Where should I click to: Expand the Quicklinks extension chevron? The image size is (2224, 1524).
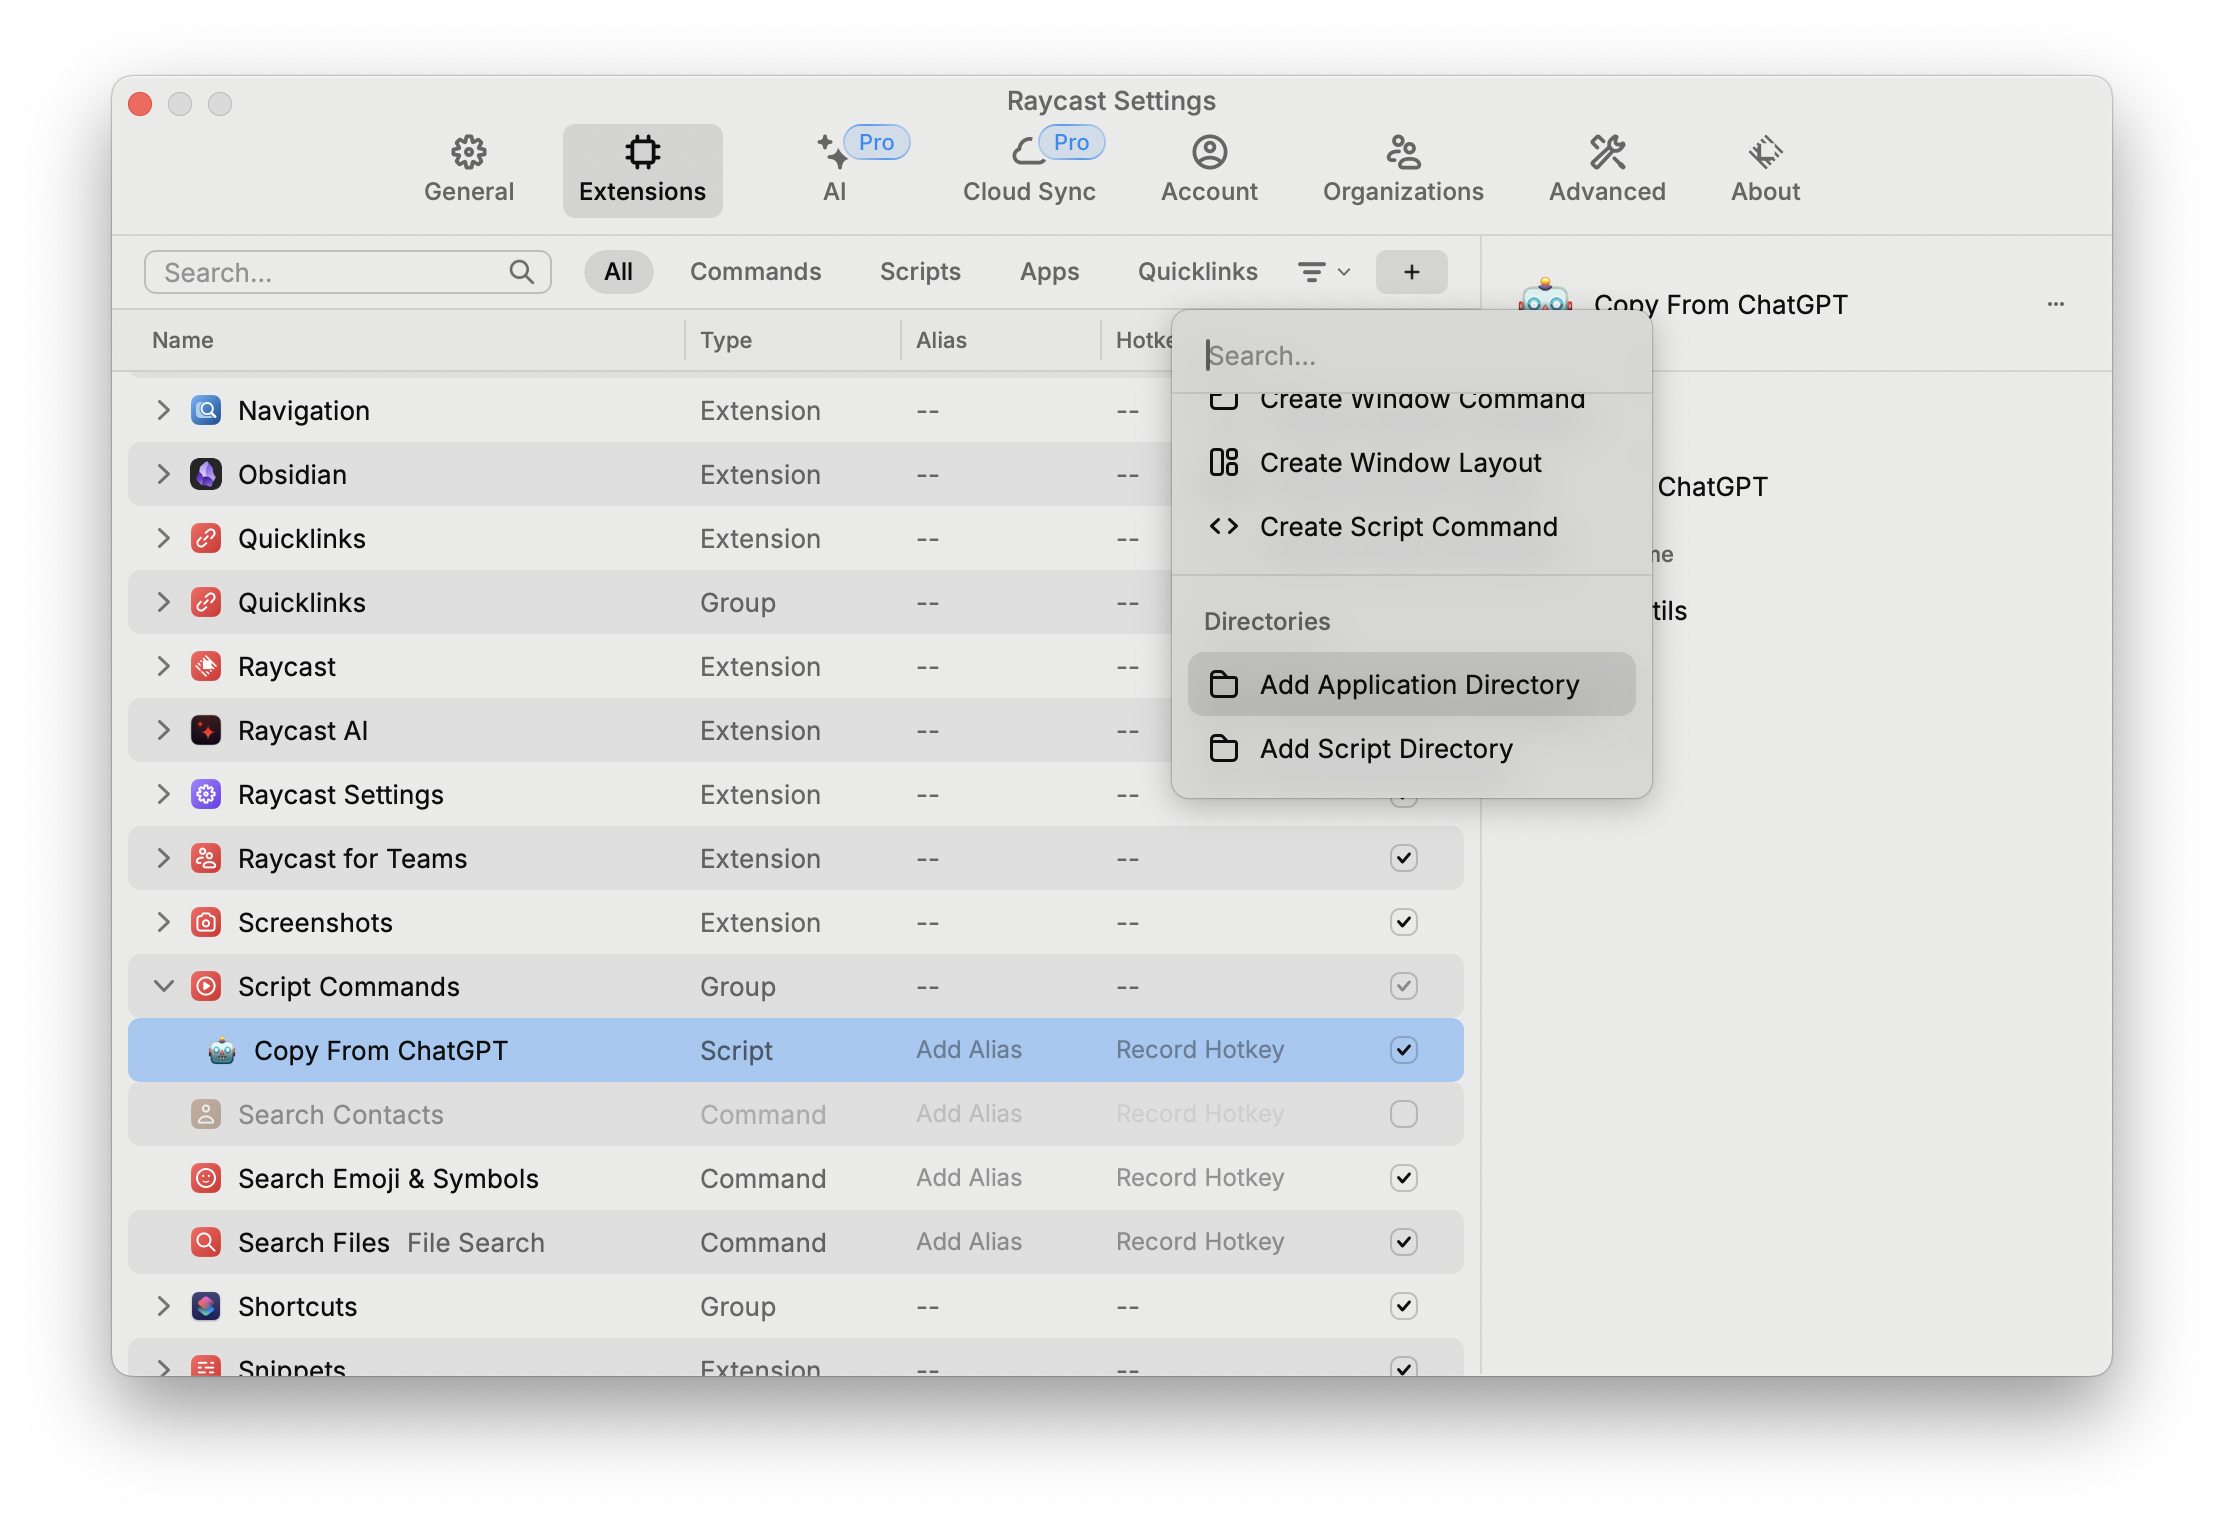click(x=164, y=539)
